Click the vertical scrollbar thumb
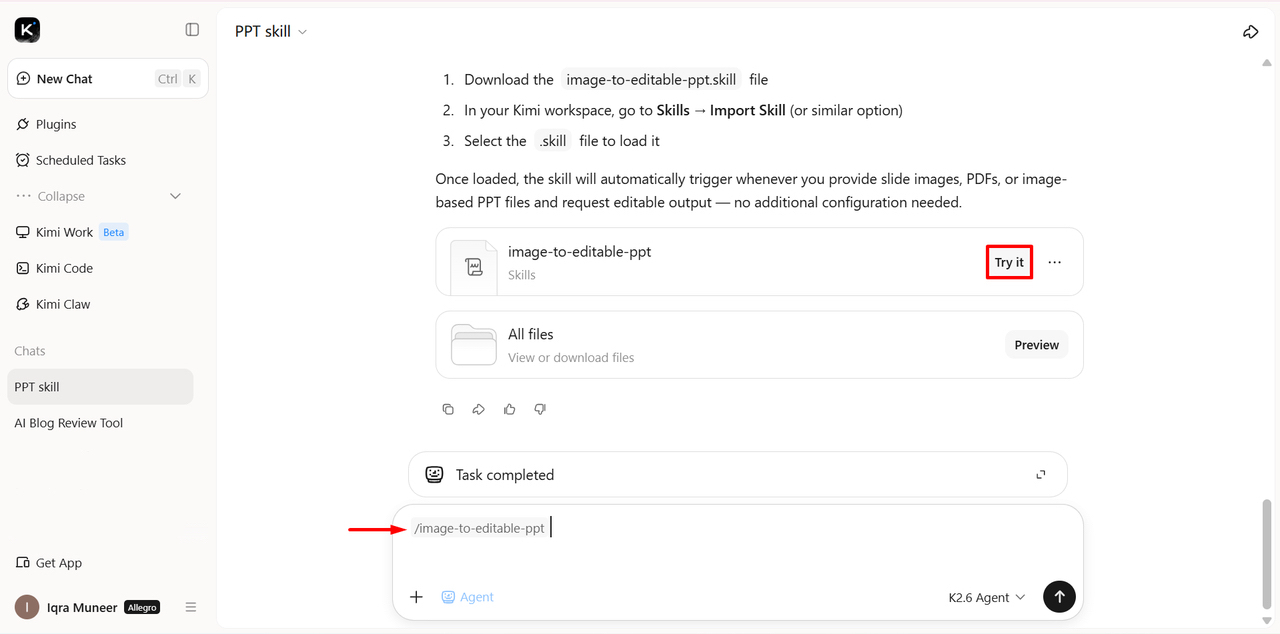Screen dimensions: 1280x634 [x=1268, y=555]
